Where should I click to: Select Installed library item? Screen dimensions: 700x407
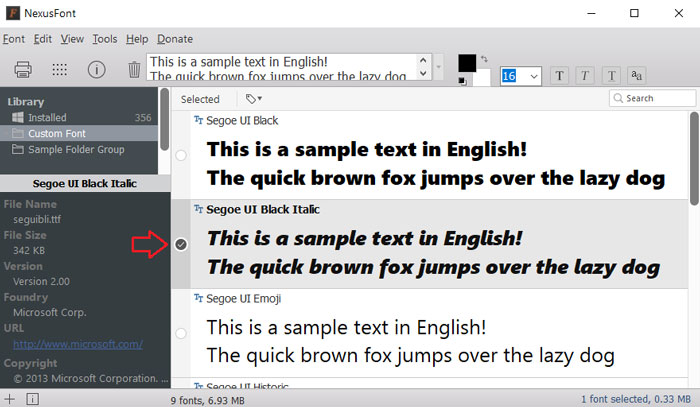click(79, 117)
